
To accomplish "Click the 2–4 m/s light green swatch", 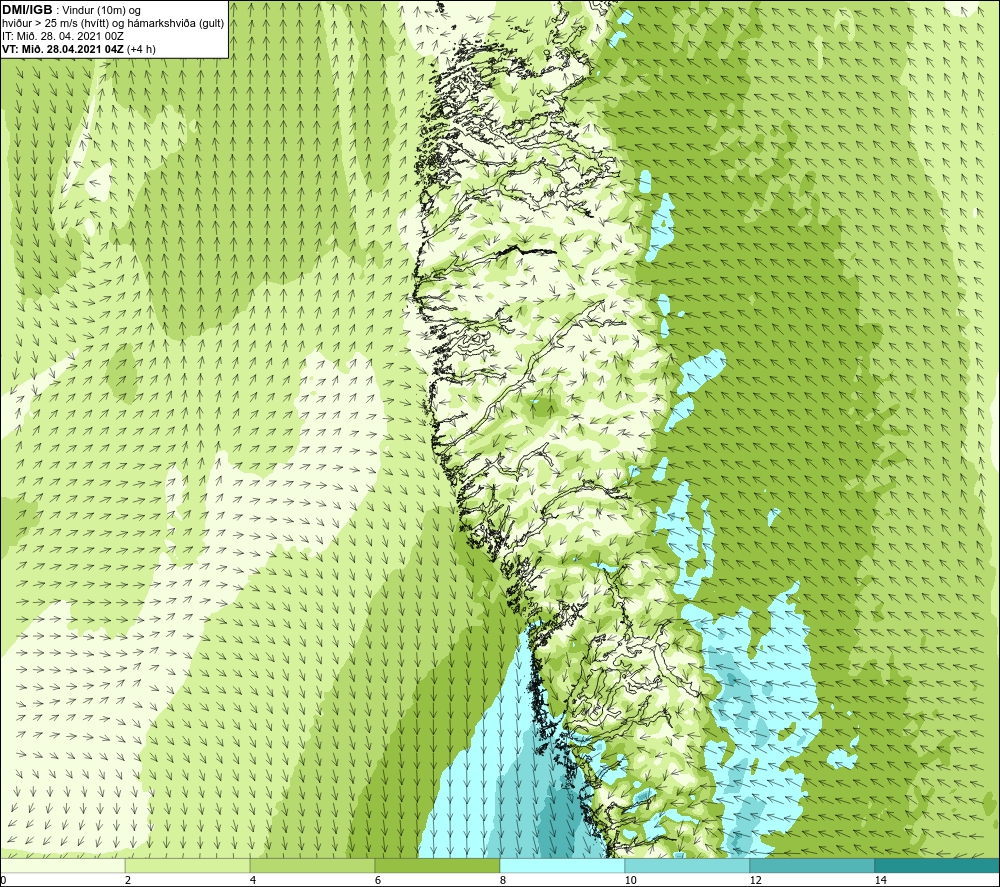I will 188,865.
